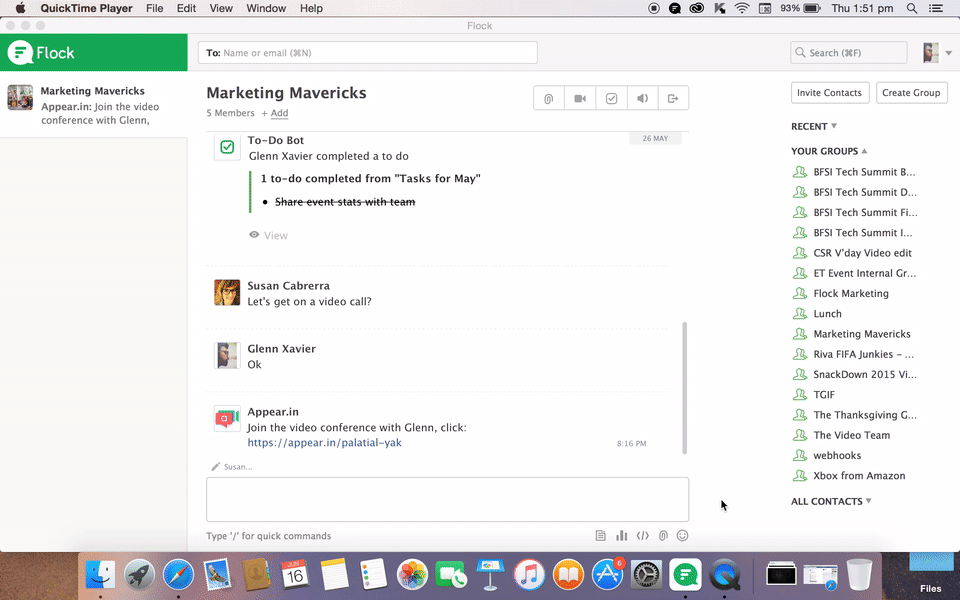Click the message compose text box
The width and height of the screenshot is (960, 600).
tap(448, 500)
